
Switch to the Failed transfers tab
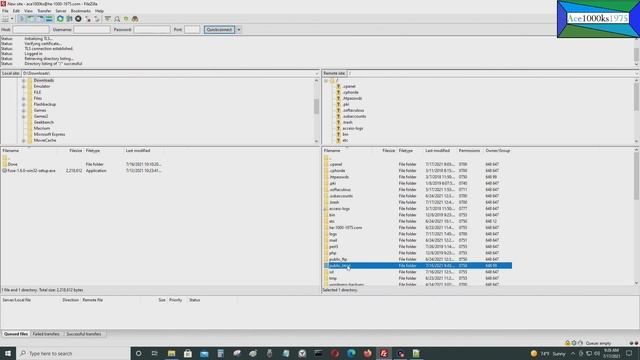click(x=46, y=334)
